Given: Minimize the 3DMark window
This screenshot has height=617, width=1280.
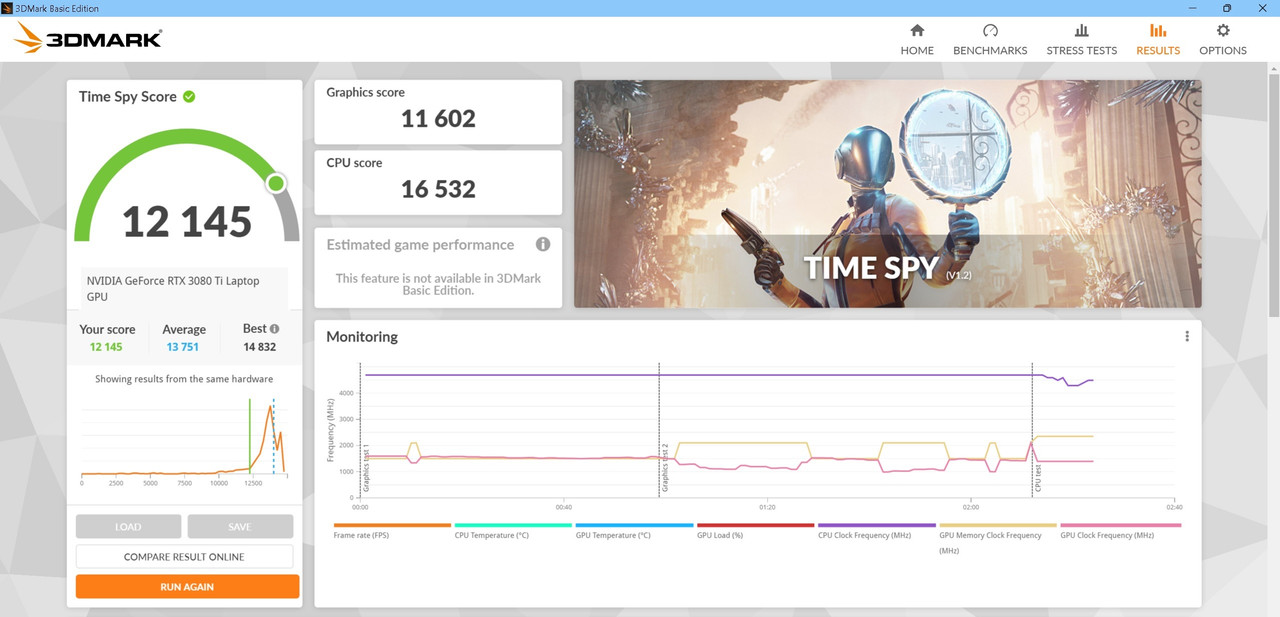Looking at the screenshot, I should click(x=1193, y=8).
